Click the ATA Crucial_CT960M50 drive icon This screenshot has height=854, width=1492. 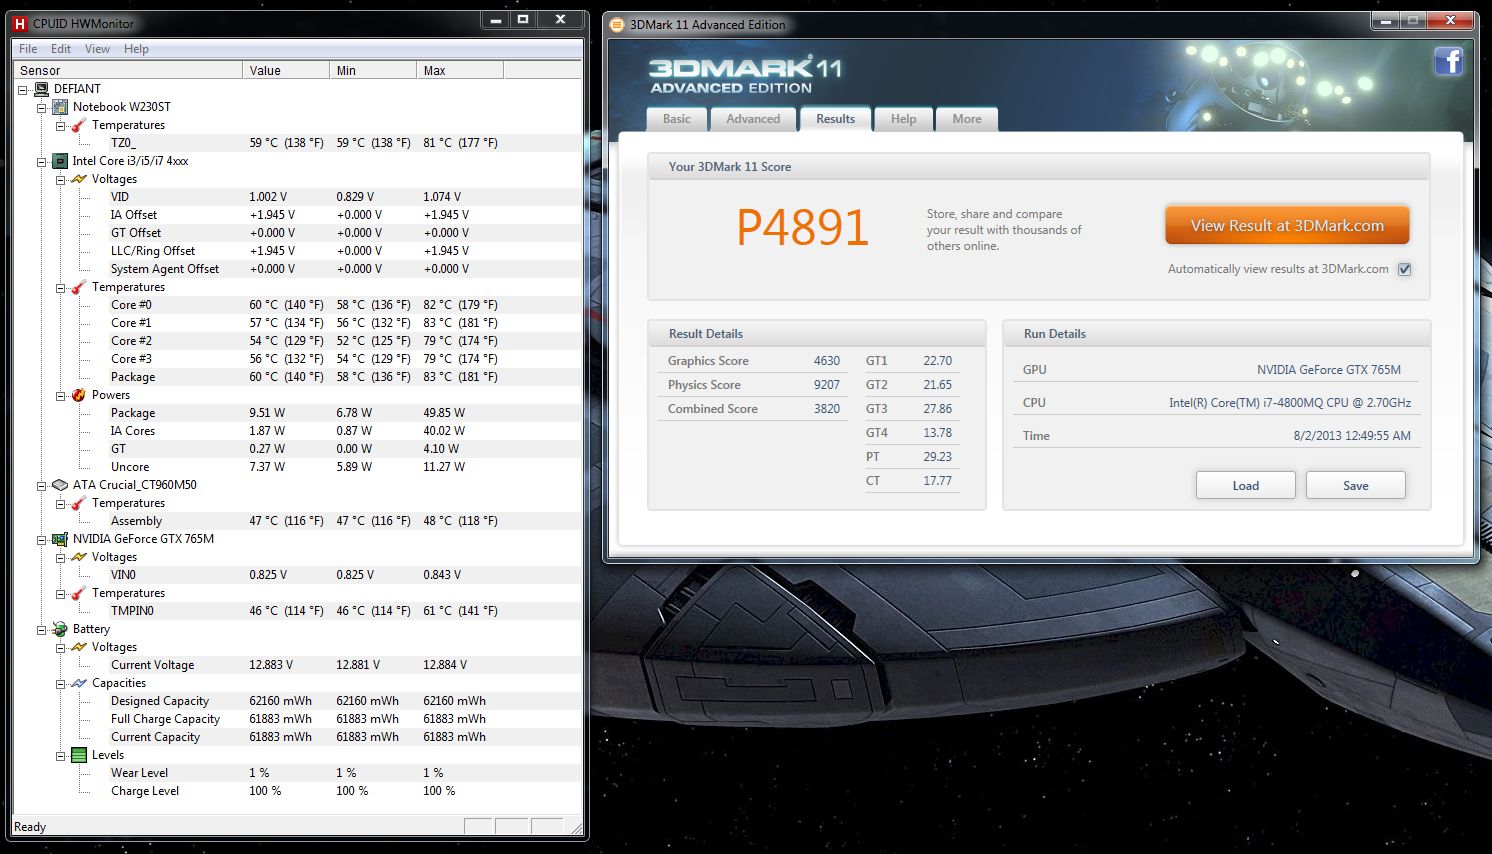click(60, 485)
